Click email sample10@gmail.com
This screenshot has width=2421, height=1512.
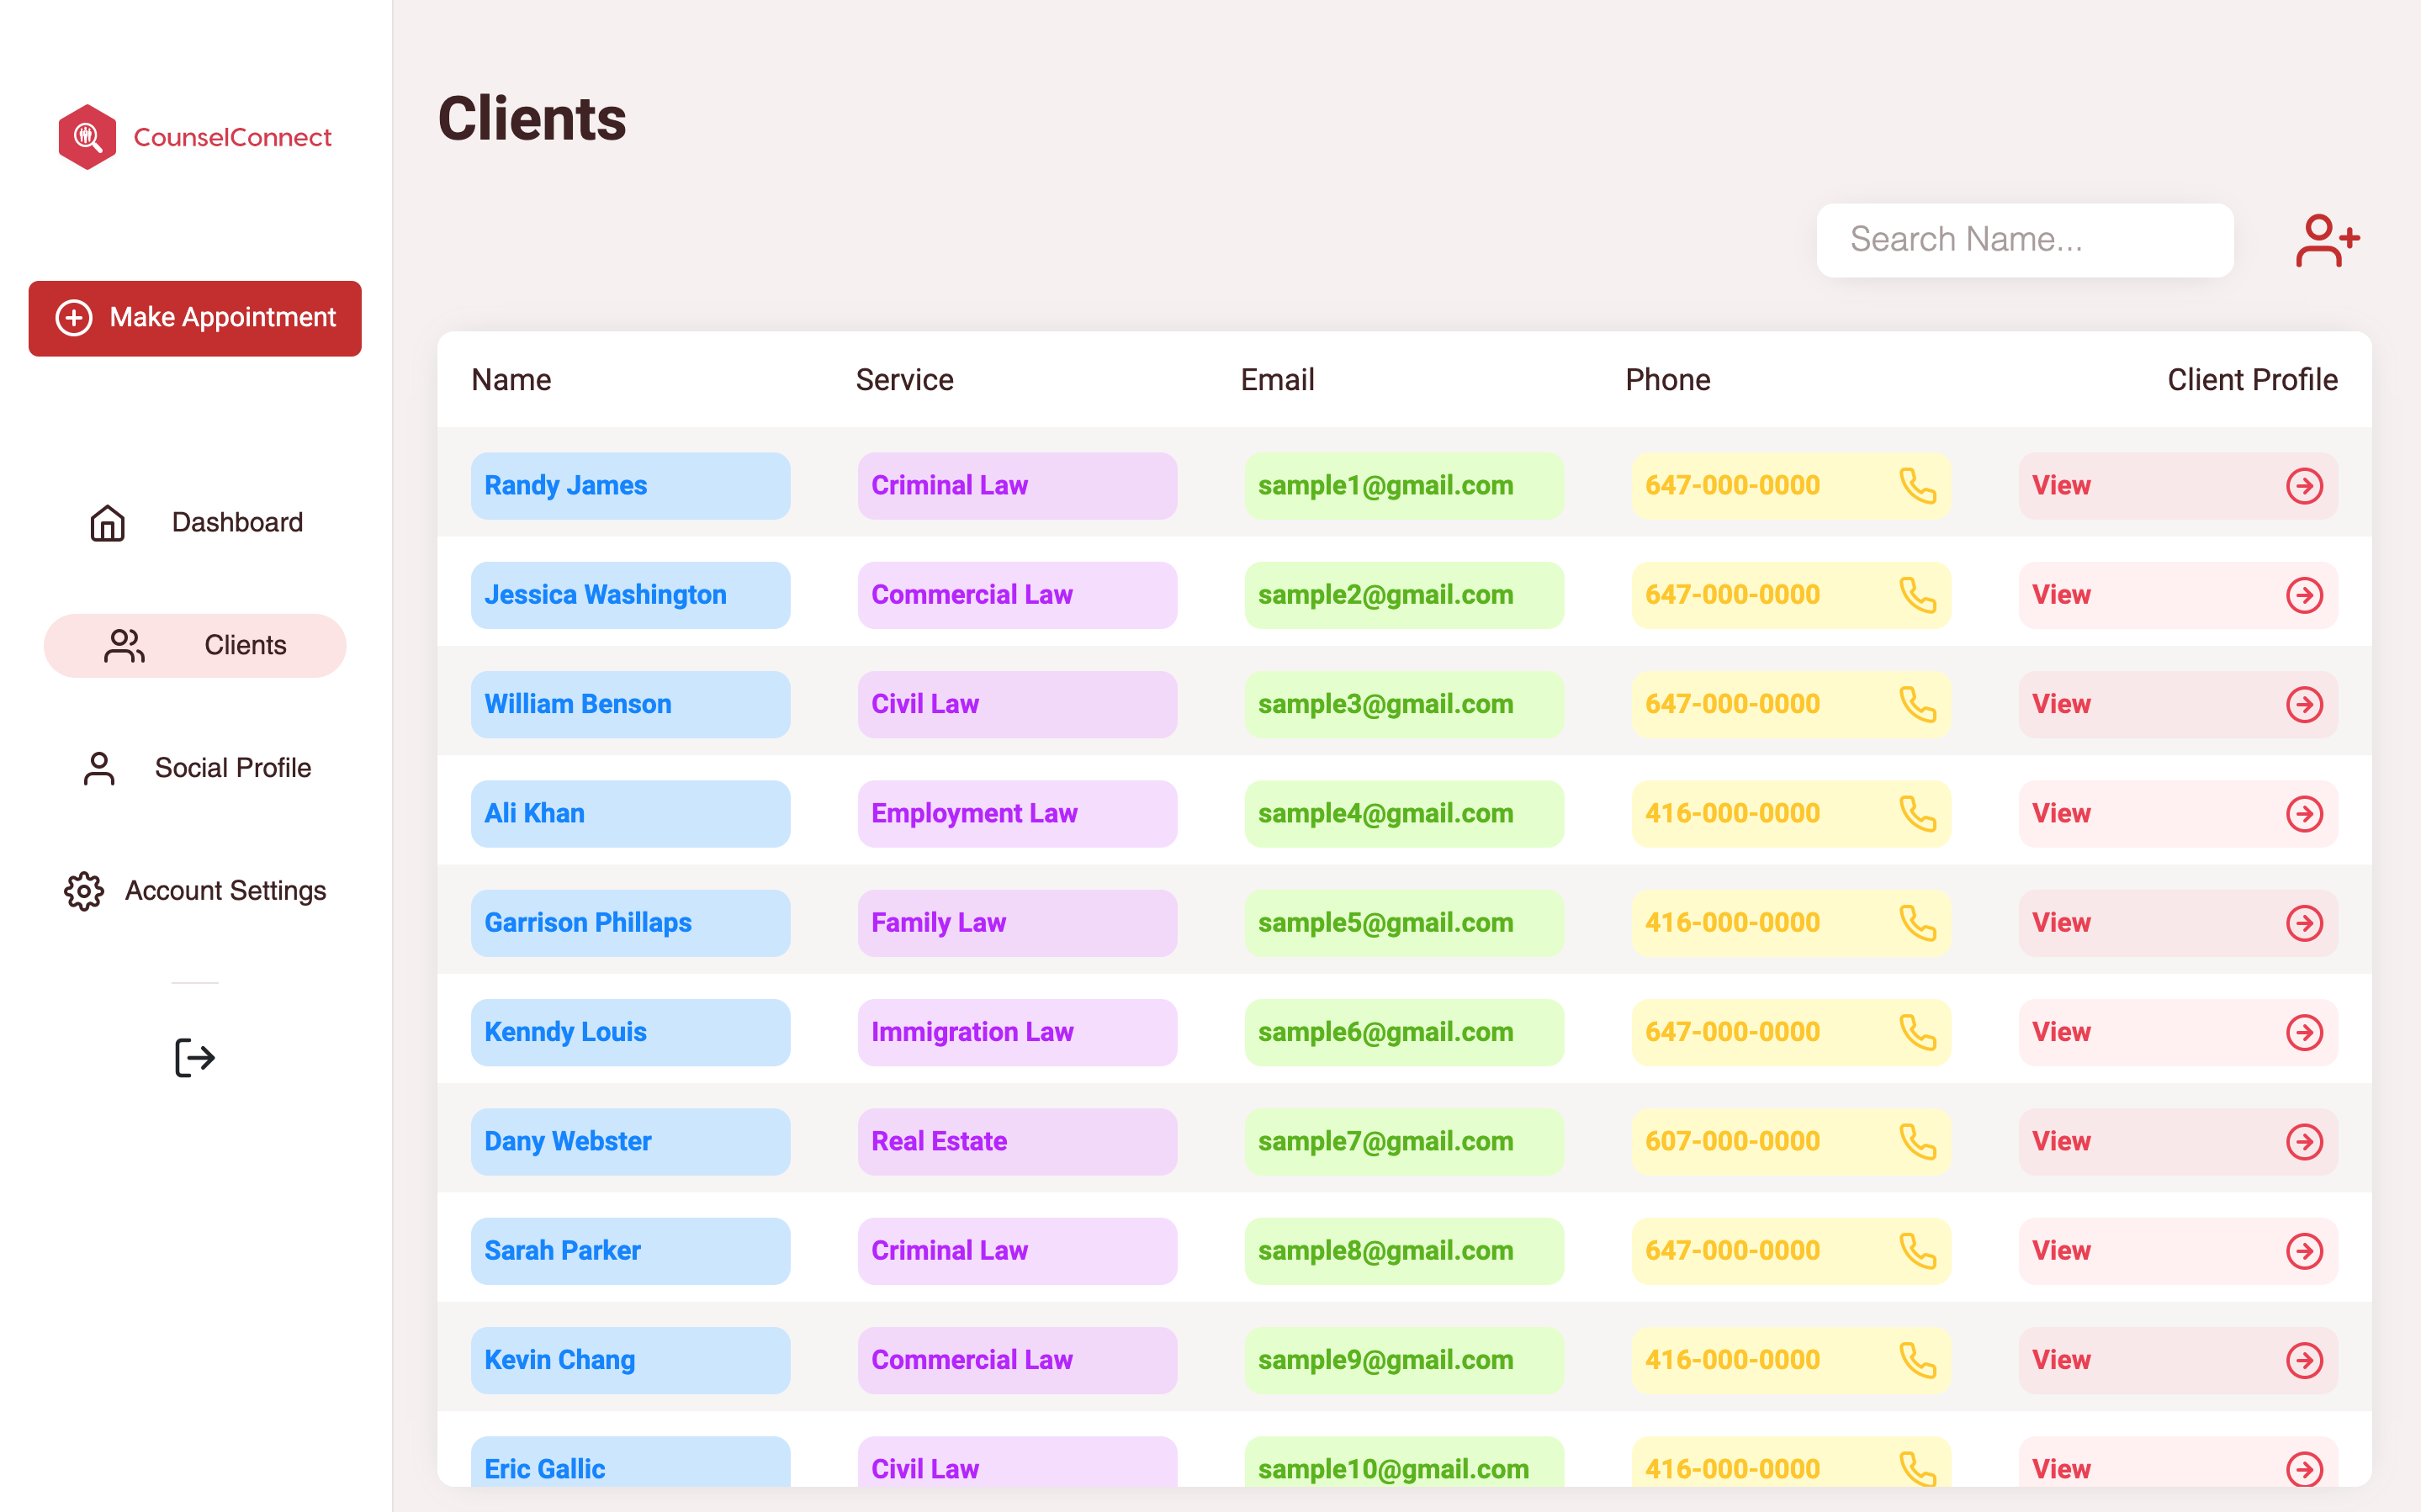click(1404, 1462)
